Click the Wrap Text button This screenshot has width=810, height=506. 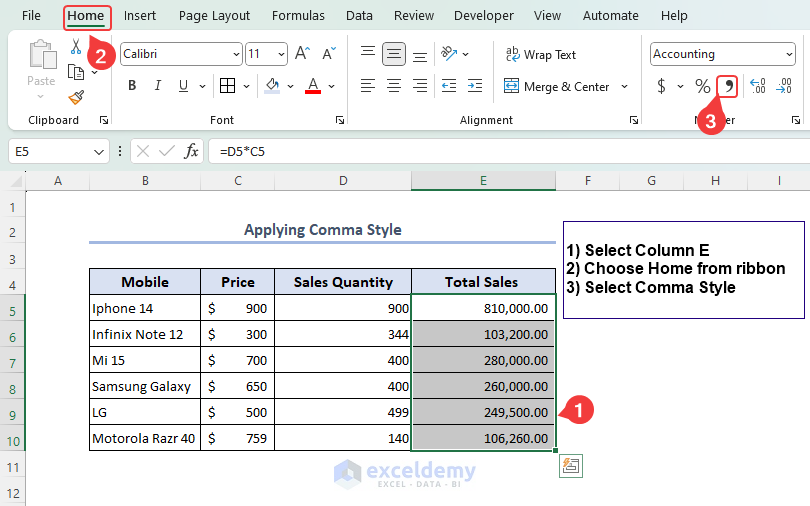coord(541,55)
